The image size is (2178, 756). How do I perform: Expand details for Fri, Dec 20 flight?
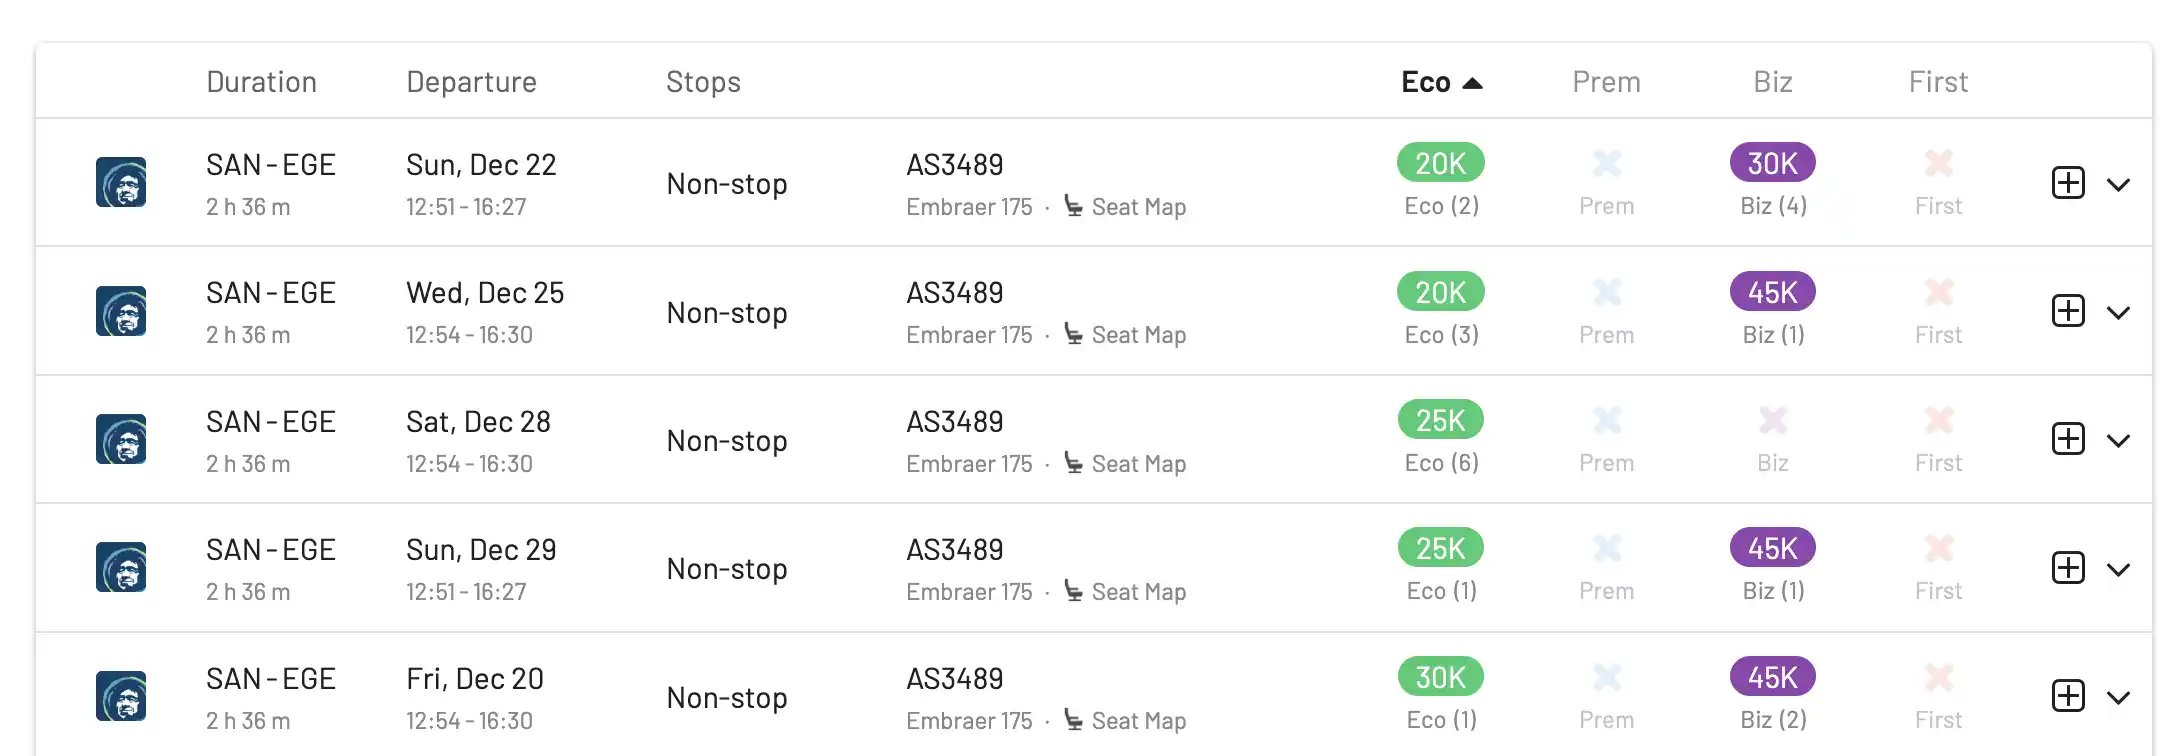[2118, 697]
